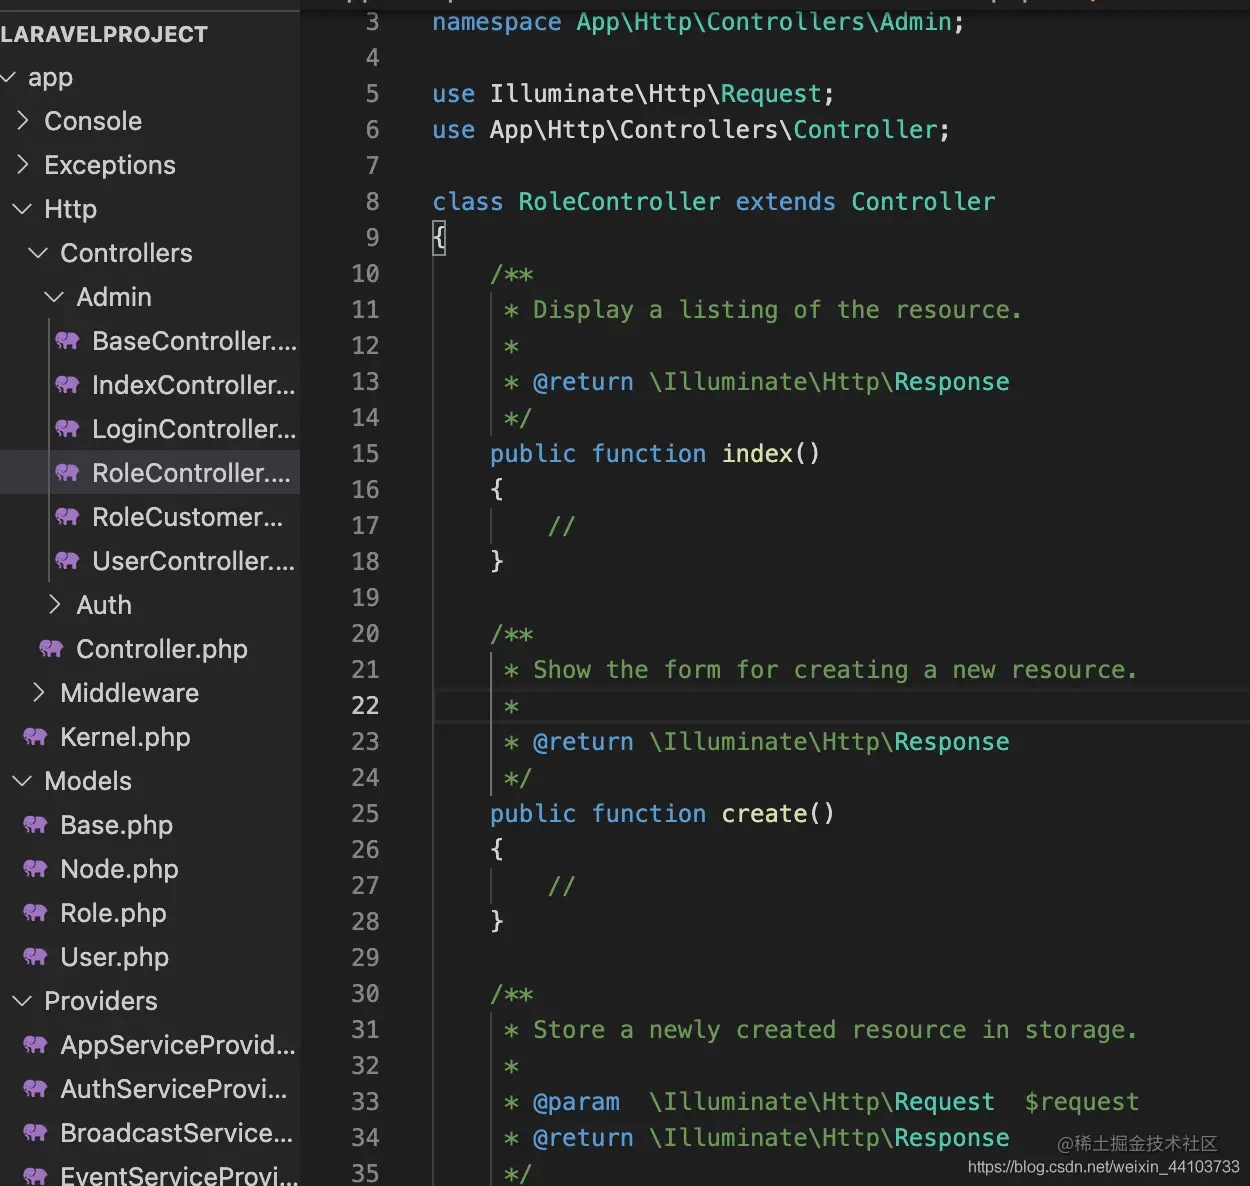The width and height of the screenshot is (1250, 1186).
Task: Click the PHP icon beside RoleCustomer file
Action: click(67, 517)
